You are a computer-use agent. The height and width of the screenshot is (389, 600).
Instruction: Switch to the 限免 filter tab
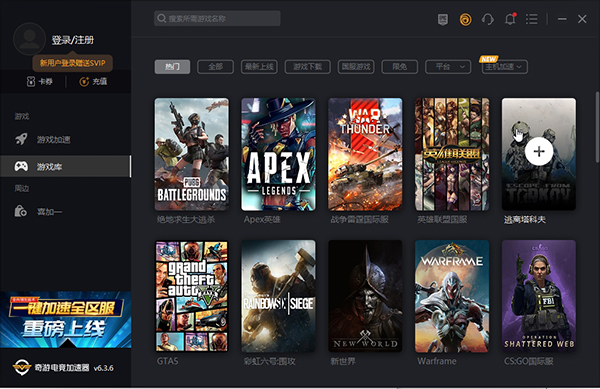[x=400, y=67]
